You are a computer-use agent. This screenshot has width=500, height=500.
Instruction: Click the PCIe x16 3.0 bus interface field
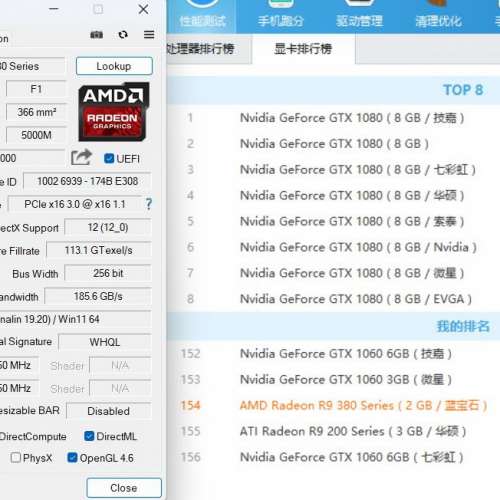(x=75, y=204)
